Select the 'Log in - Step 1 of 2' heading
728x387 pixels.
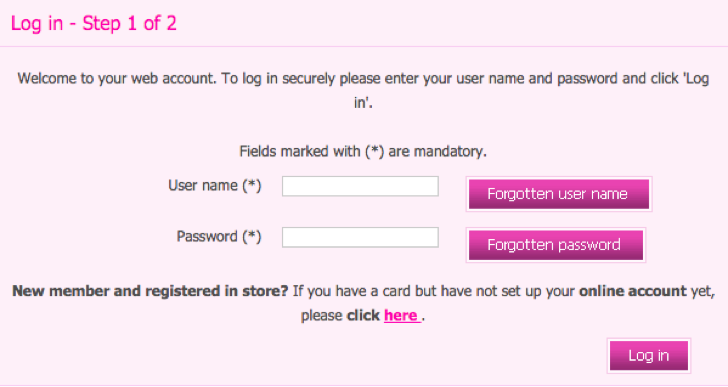(x=94, y=23)
